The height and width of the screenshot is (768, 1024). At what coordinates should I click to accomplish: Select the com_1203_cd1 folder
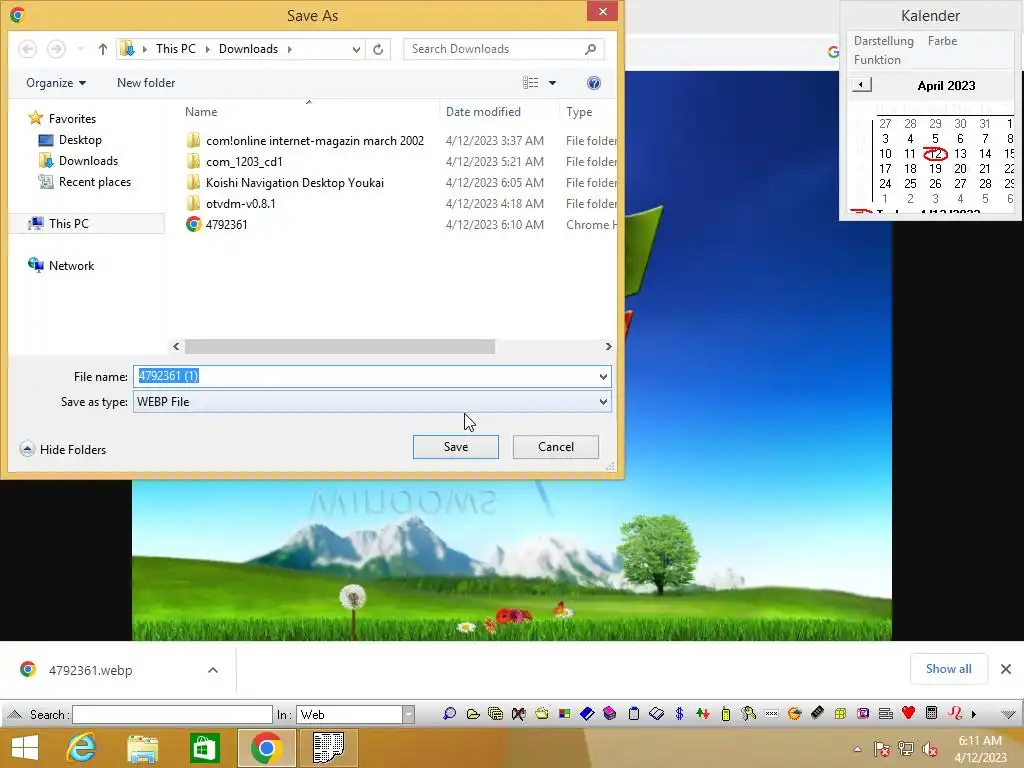[x=244, y=161]
